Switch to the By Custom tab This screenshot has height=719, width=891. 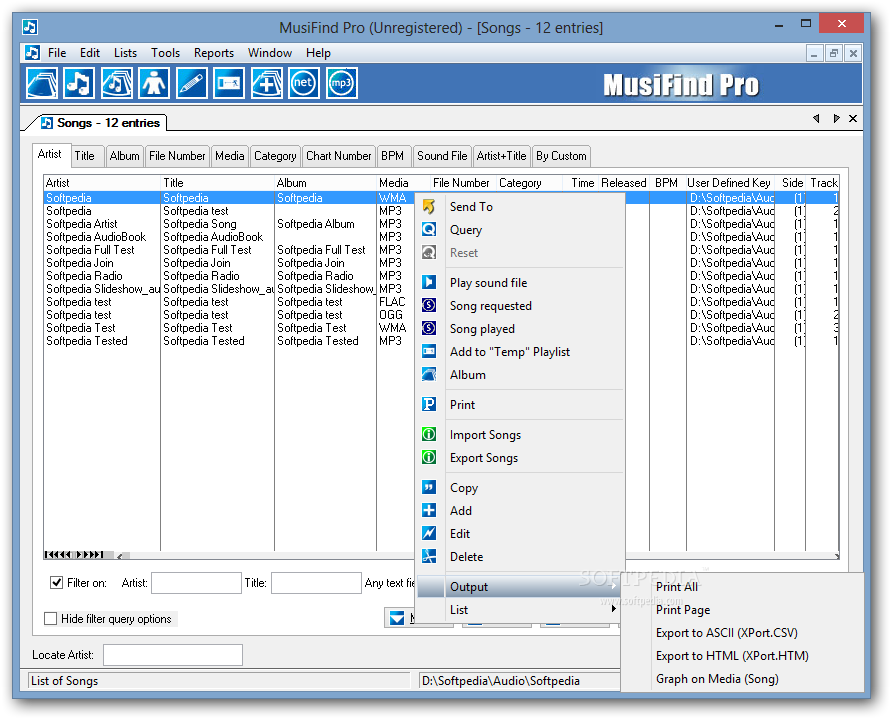click(x=561, y=156)
